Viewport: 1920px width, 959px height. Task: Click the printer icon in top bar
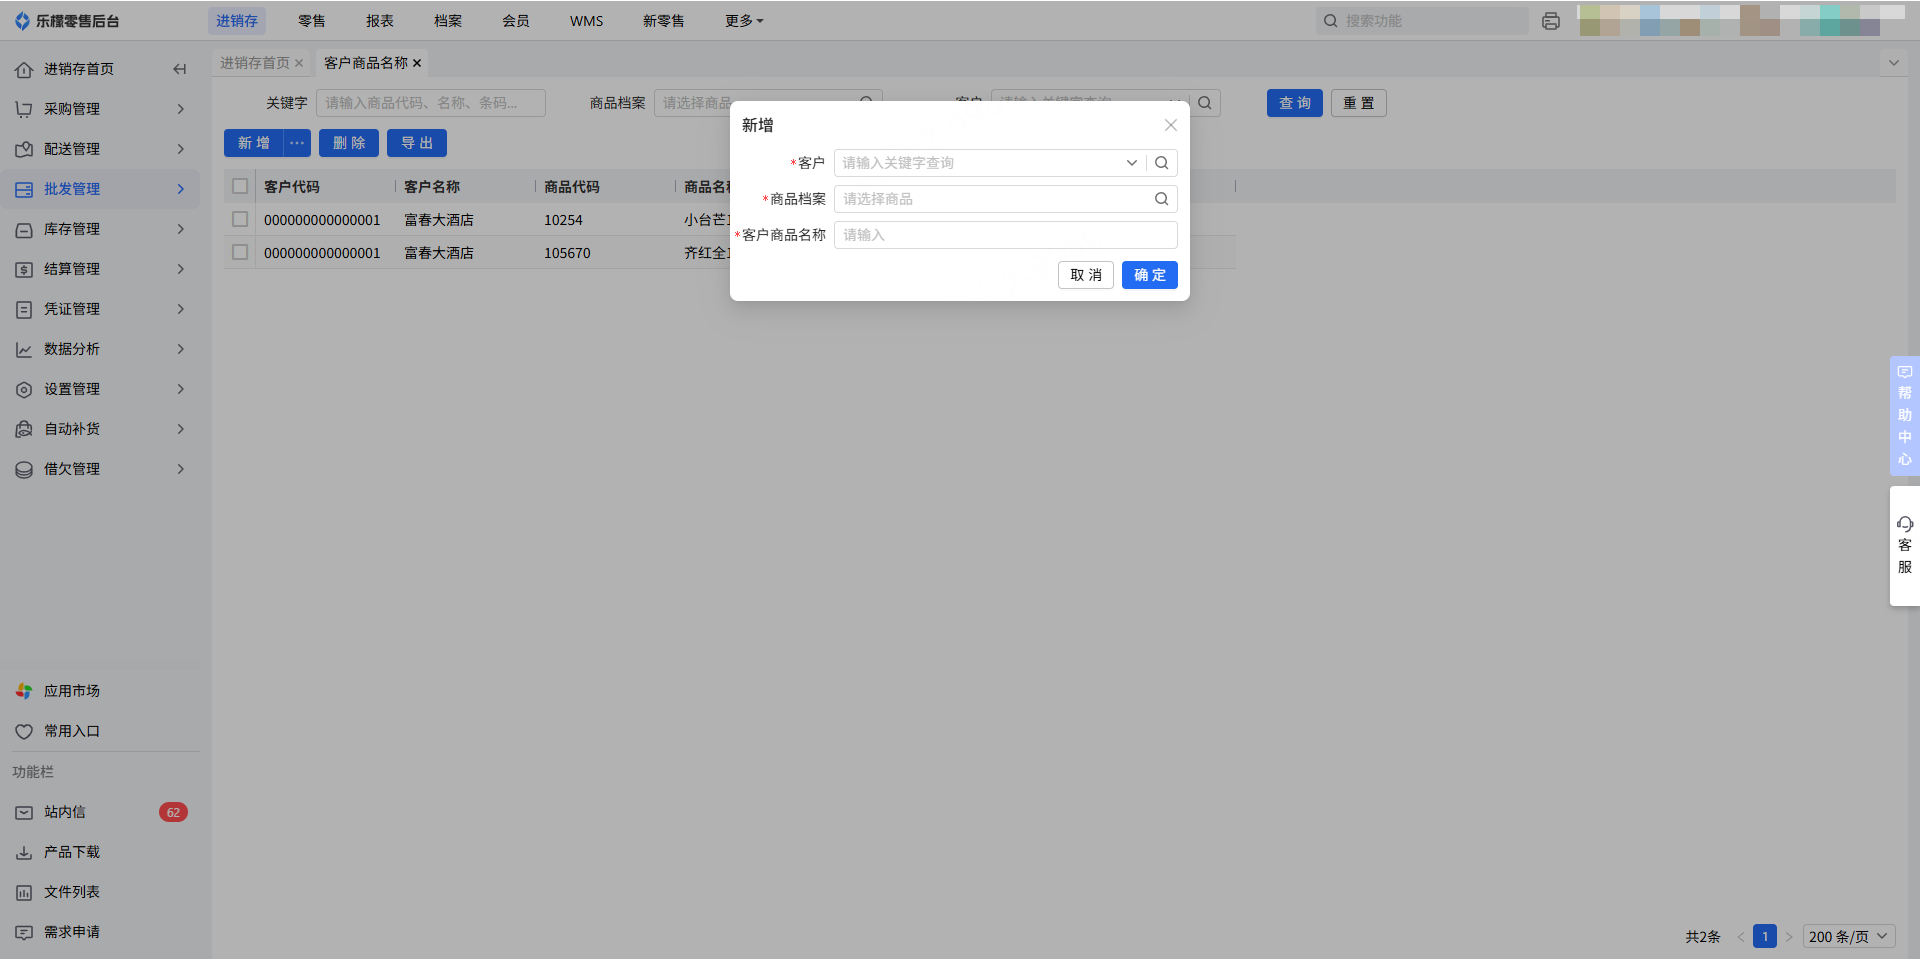point(1551,21)
